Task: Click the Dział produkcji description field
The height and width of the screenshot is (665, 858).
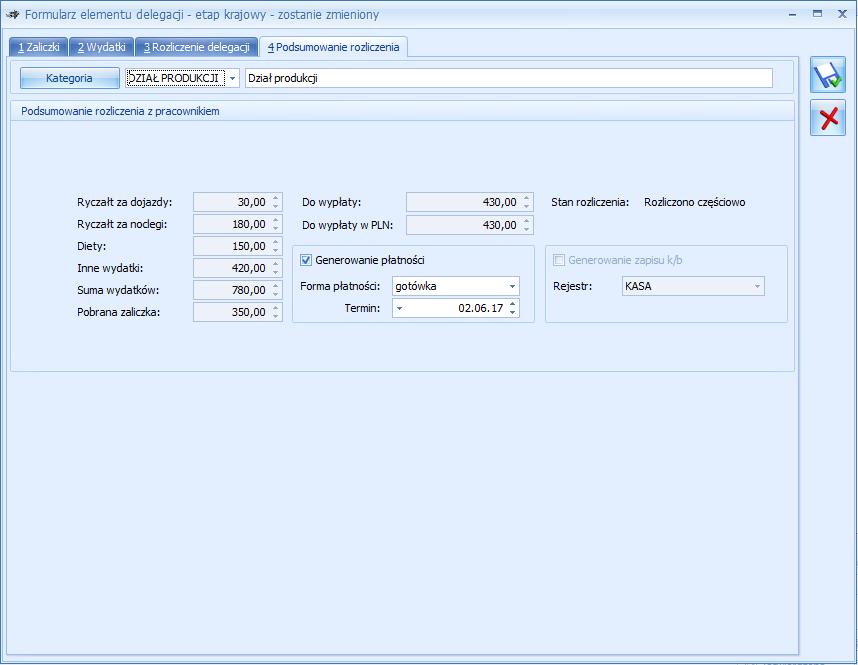Action: (509, 78)
